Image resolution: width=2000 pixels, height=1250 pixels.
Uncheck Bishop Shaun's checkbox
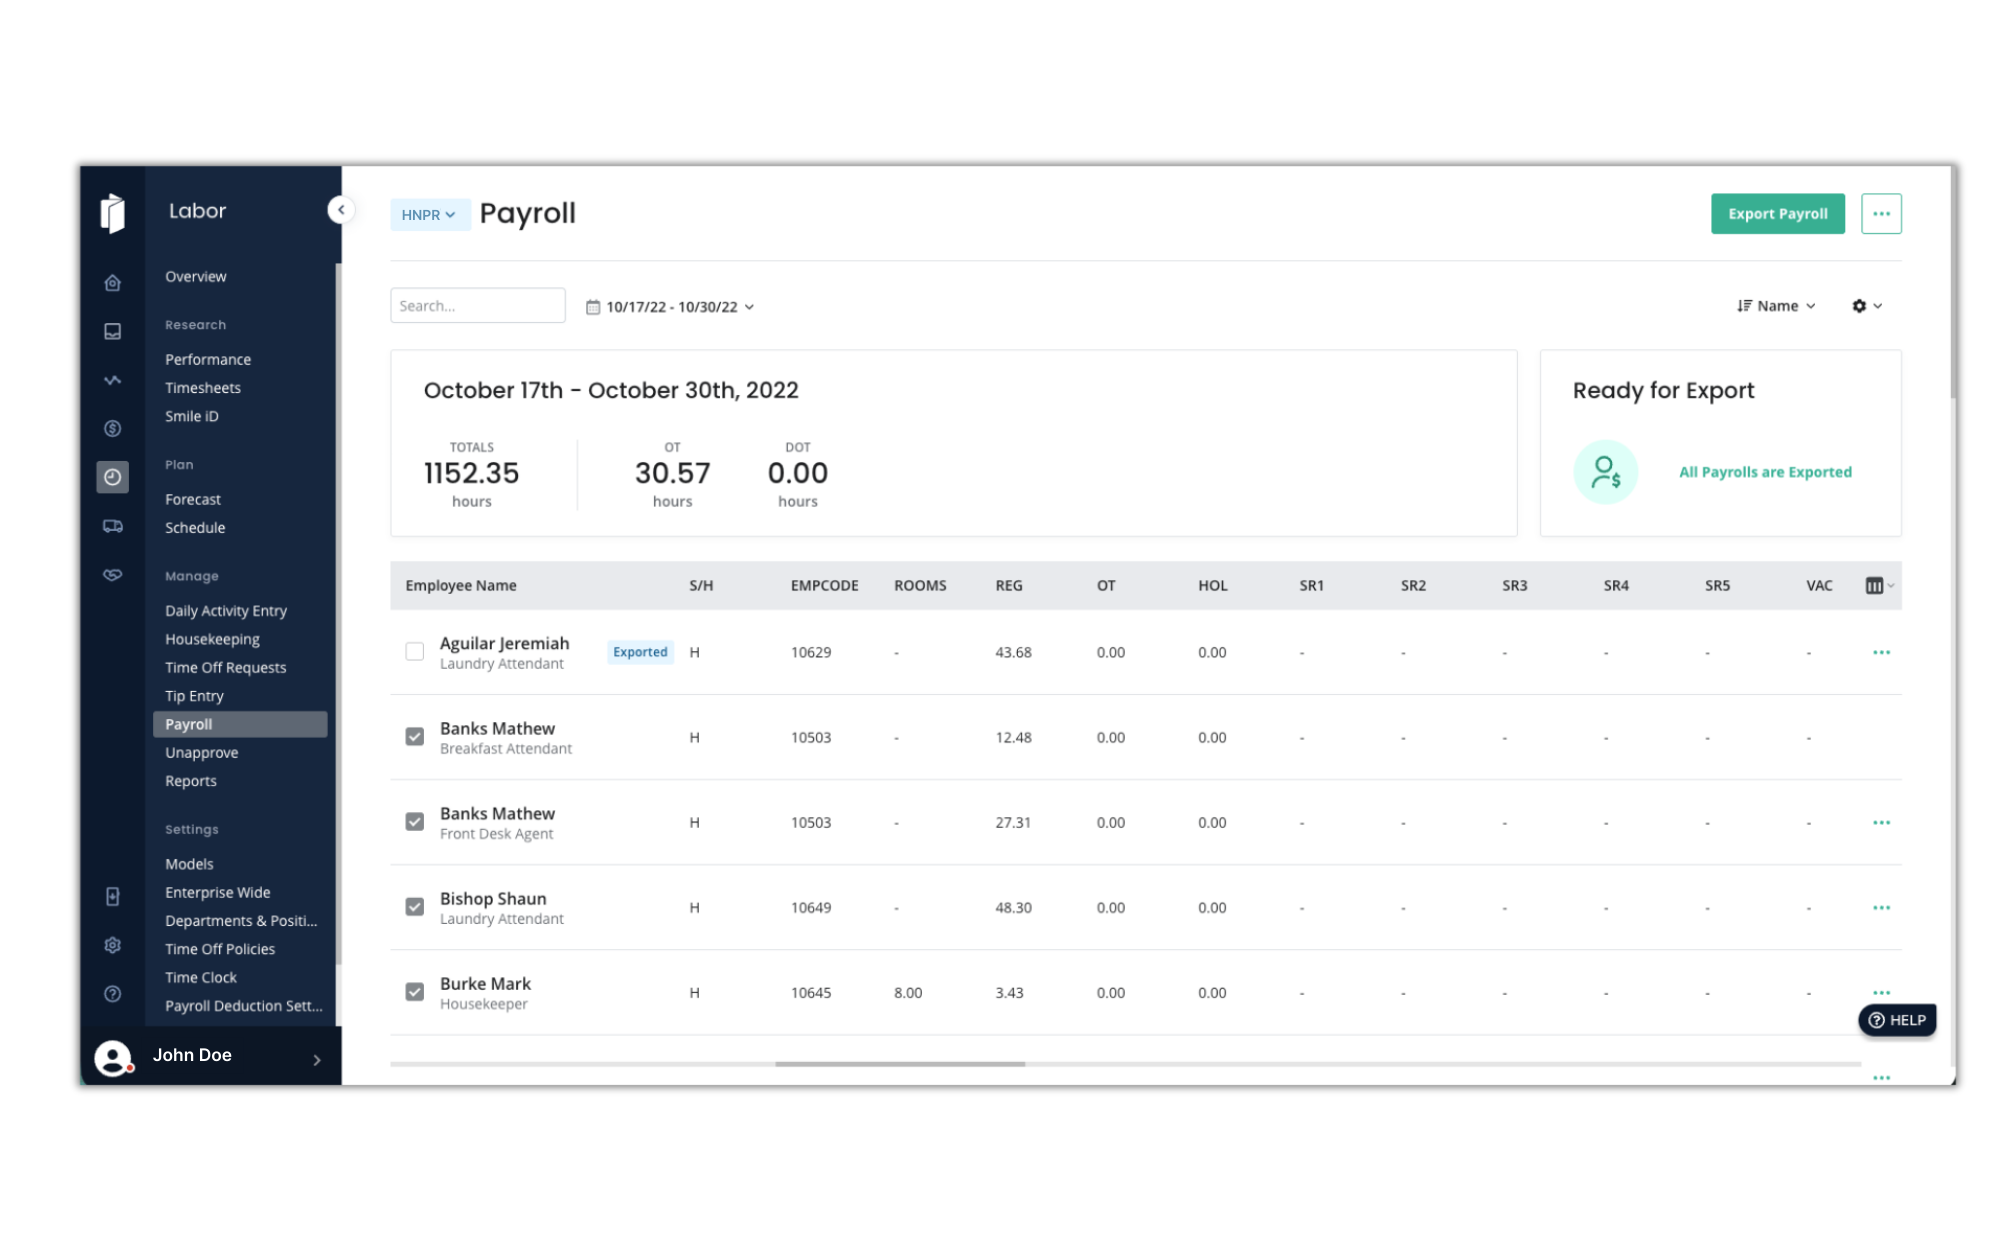coord(415,907)
